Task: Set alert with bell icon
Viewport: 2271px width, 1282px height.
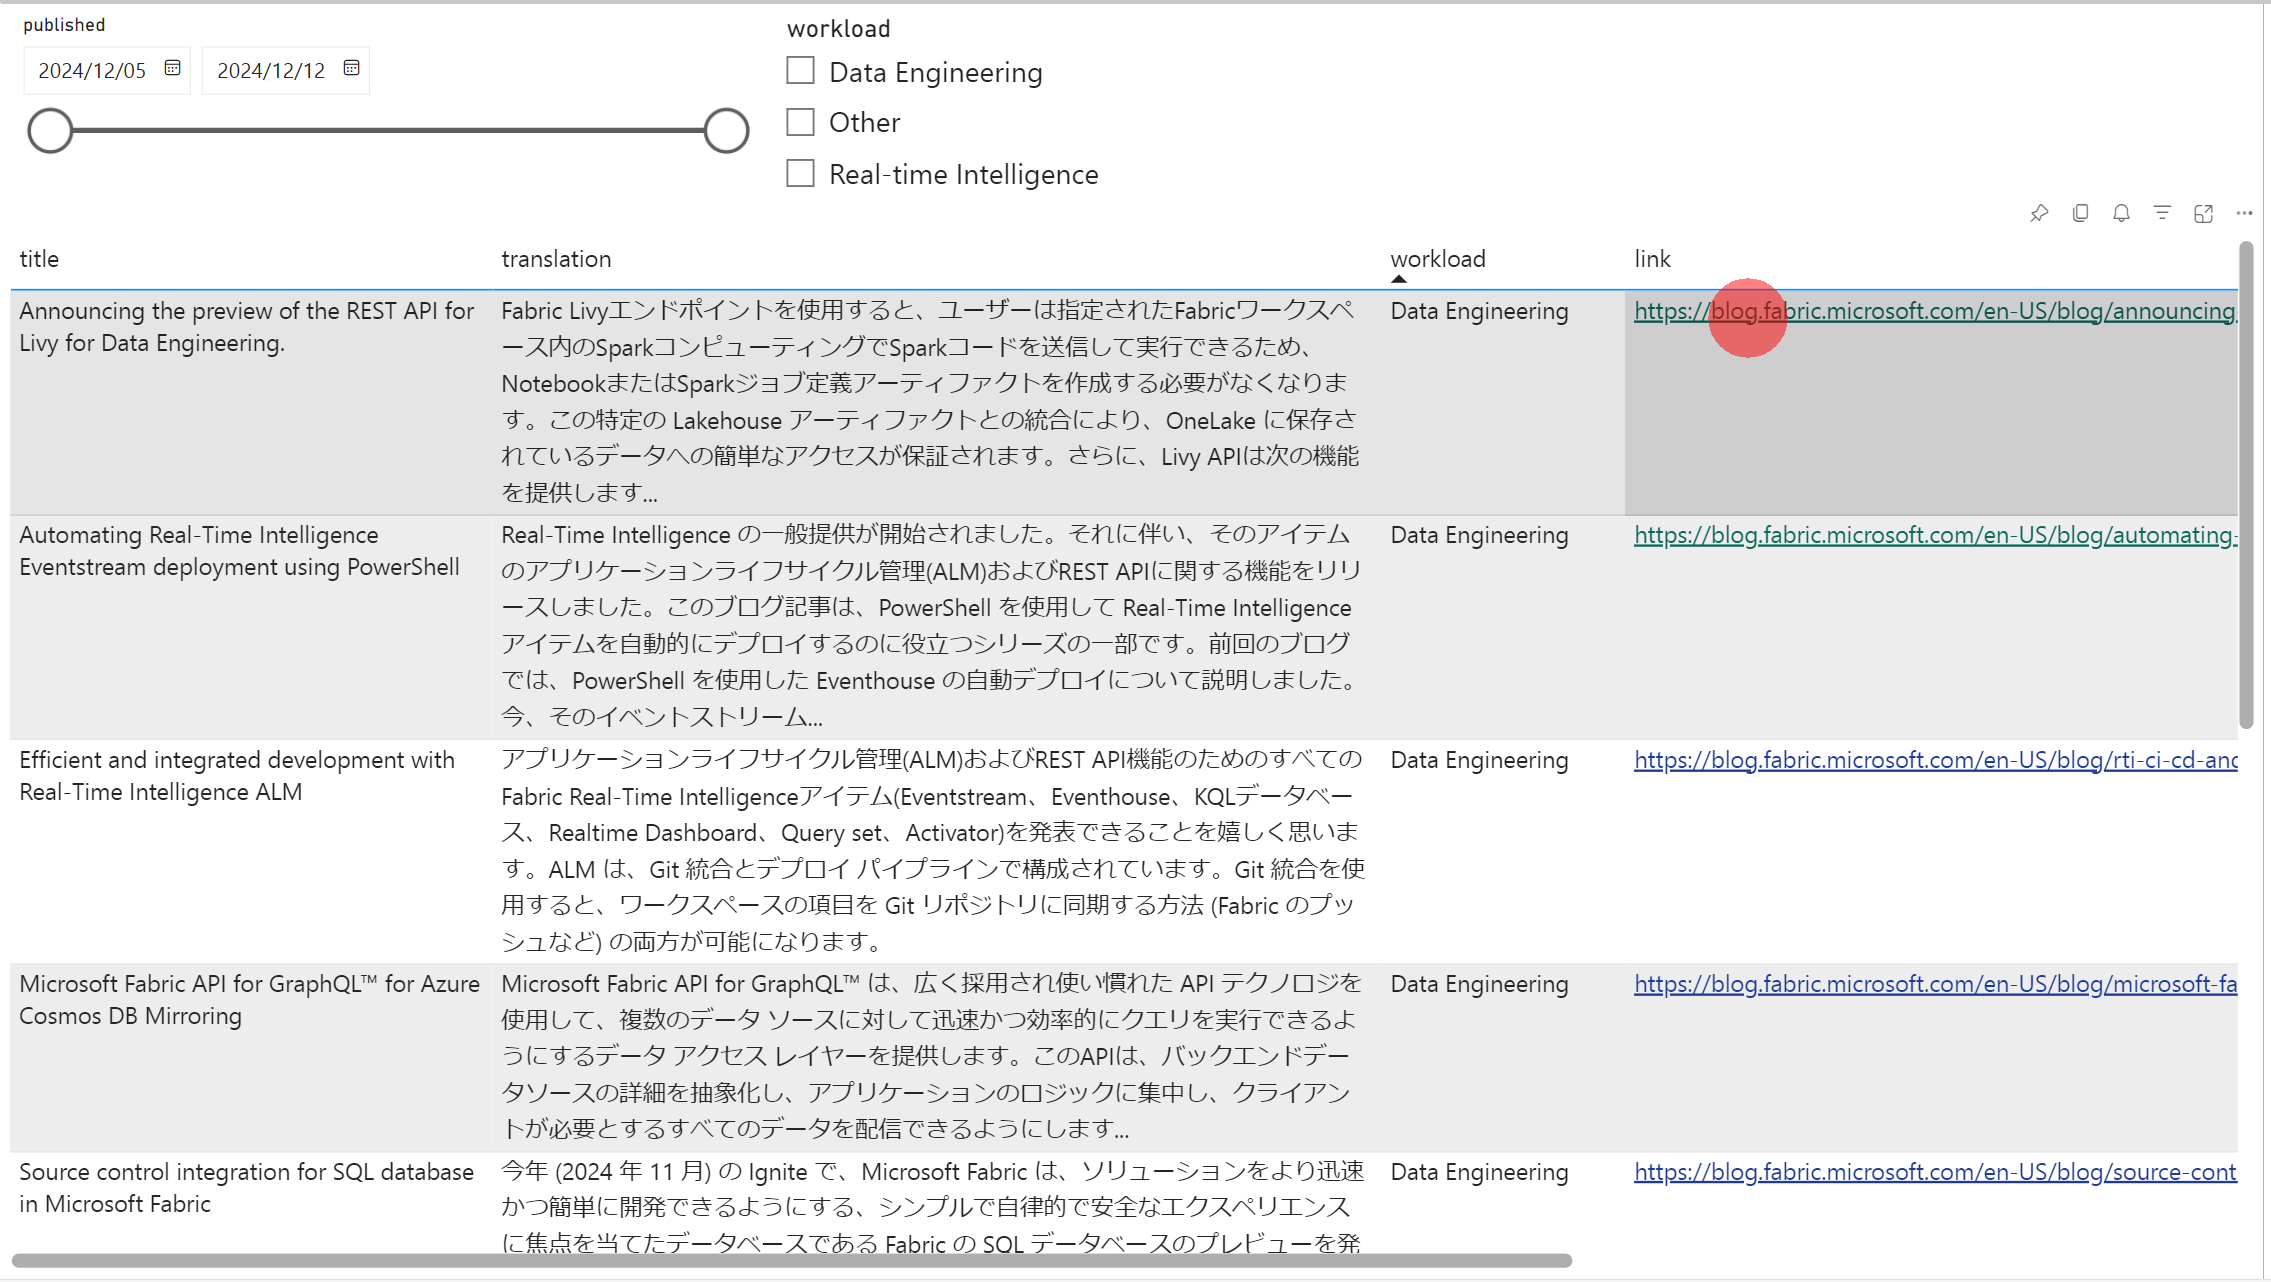Action: pos(2121,213)
